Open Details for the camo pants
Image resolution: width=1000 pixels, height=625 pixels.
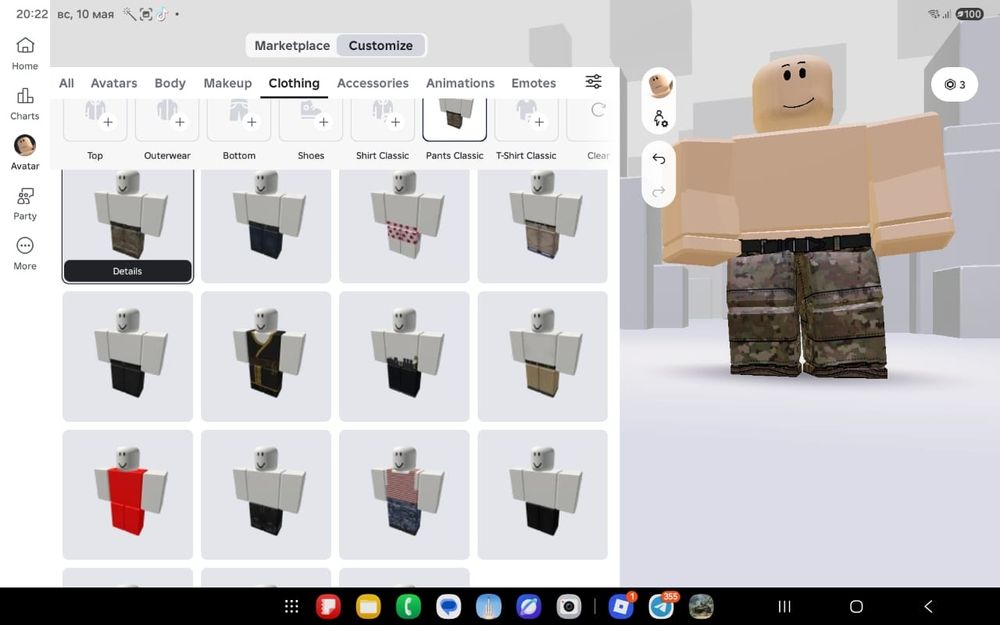point(128,271)
